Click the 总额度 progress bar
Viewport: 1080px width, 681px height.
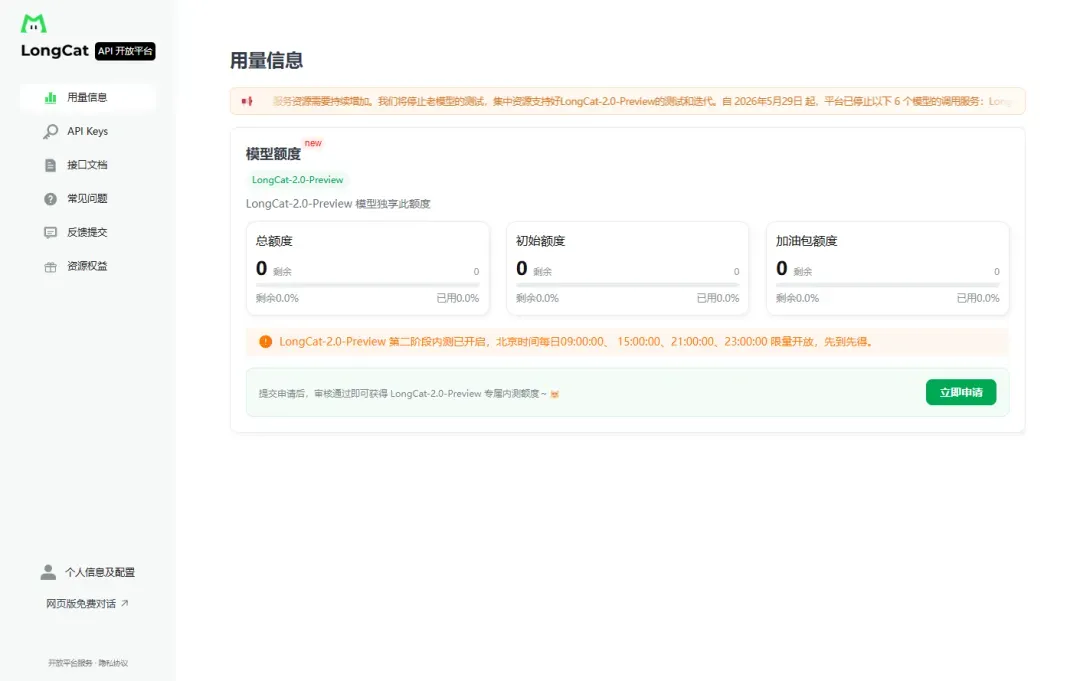pyautogui.click(x=367, y=284)
